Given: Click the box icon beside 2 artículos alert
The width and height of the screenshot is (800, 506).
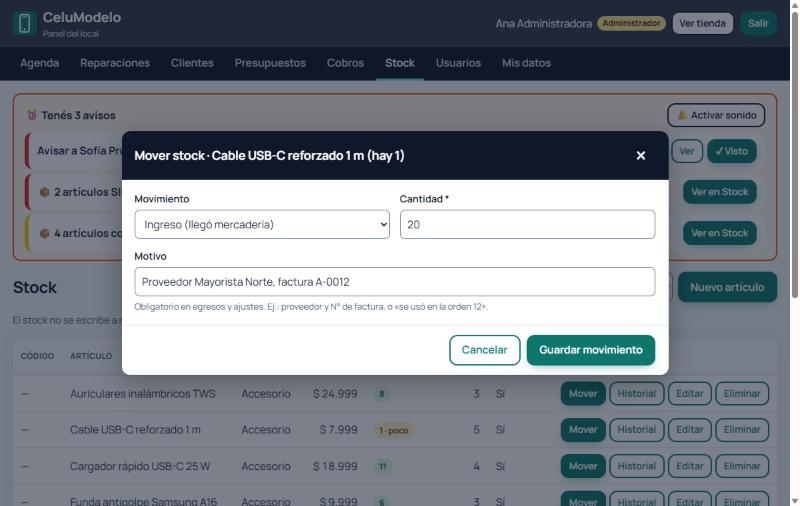Looking at the screenshot, I should point(45,192).
